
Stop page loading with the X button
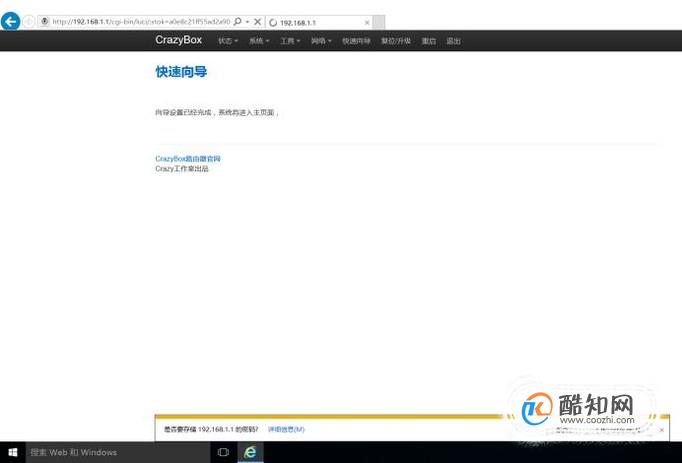(257, 21)
